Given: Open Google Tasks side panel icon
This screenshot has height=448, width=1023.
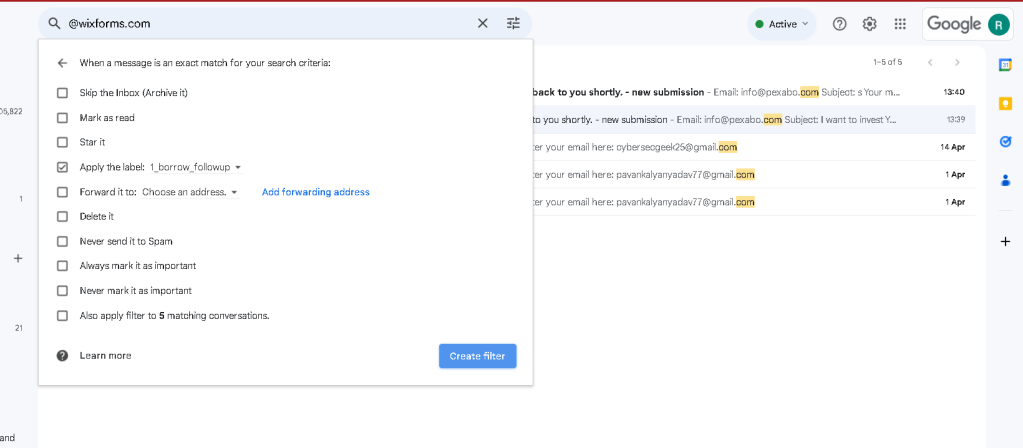Looking at the screenshot, I should pyautogui.click(x=1005, y=142).
